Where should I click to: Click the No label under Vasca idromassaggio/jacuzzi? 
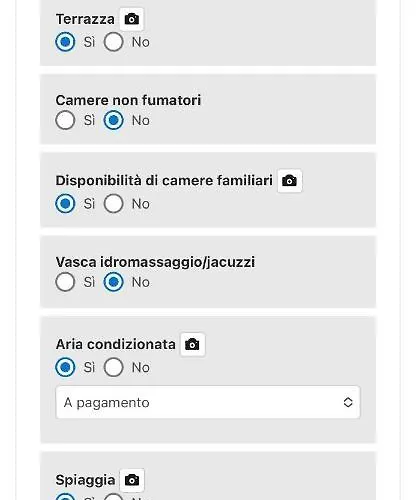point(141,282)
